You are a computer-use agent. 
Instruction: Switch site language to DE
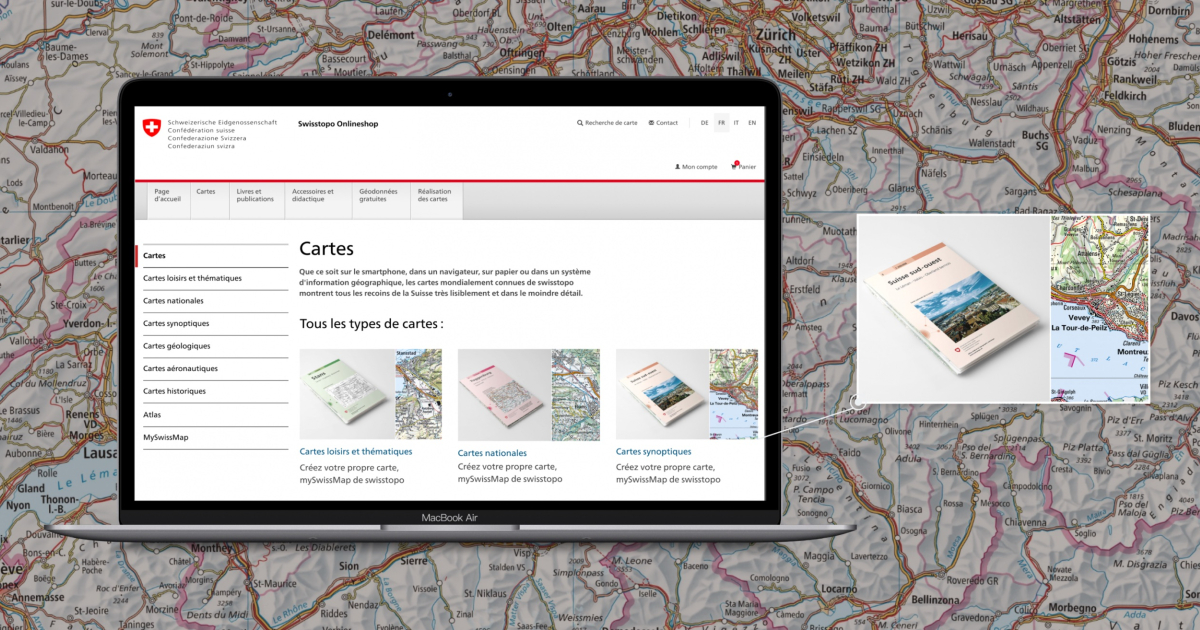tap(706, 122)
